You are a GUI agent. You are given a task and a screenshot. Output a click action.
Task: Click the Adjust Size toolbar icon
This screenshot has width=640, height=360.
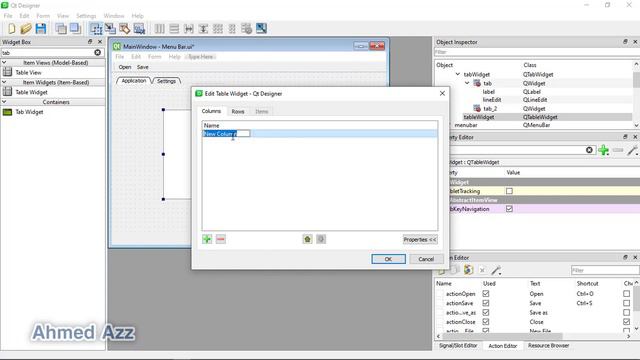(261, 29)
